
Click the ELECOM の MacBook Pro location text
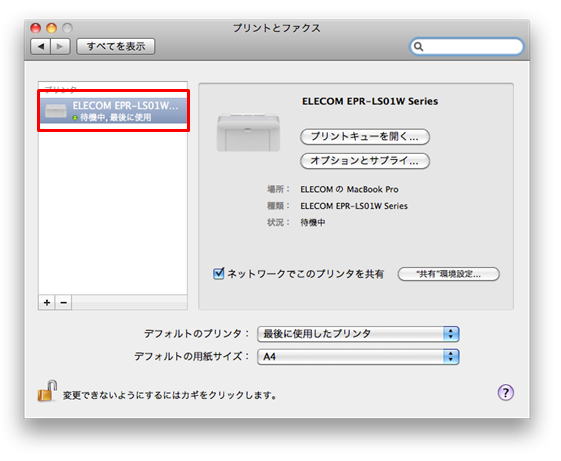point(349,189)
